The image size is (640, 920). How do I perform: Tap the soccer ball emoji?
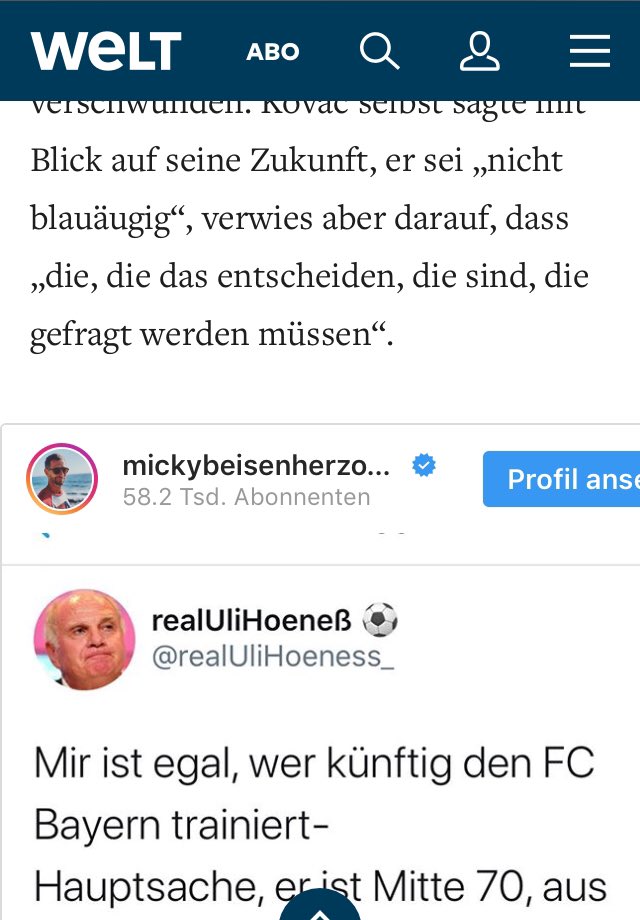[x=380, y=620]
